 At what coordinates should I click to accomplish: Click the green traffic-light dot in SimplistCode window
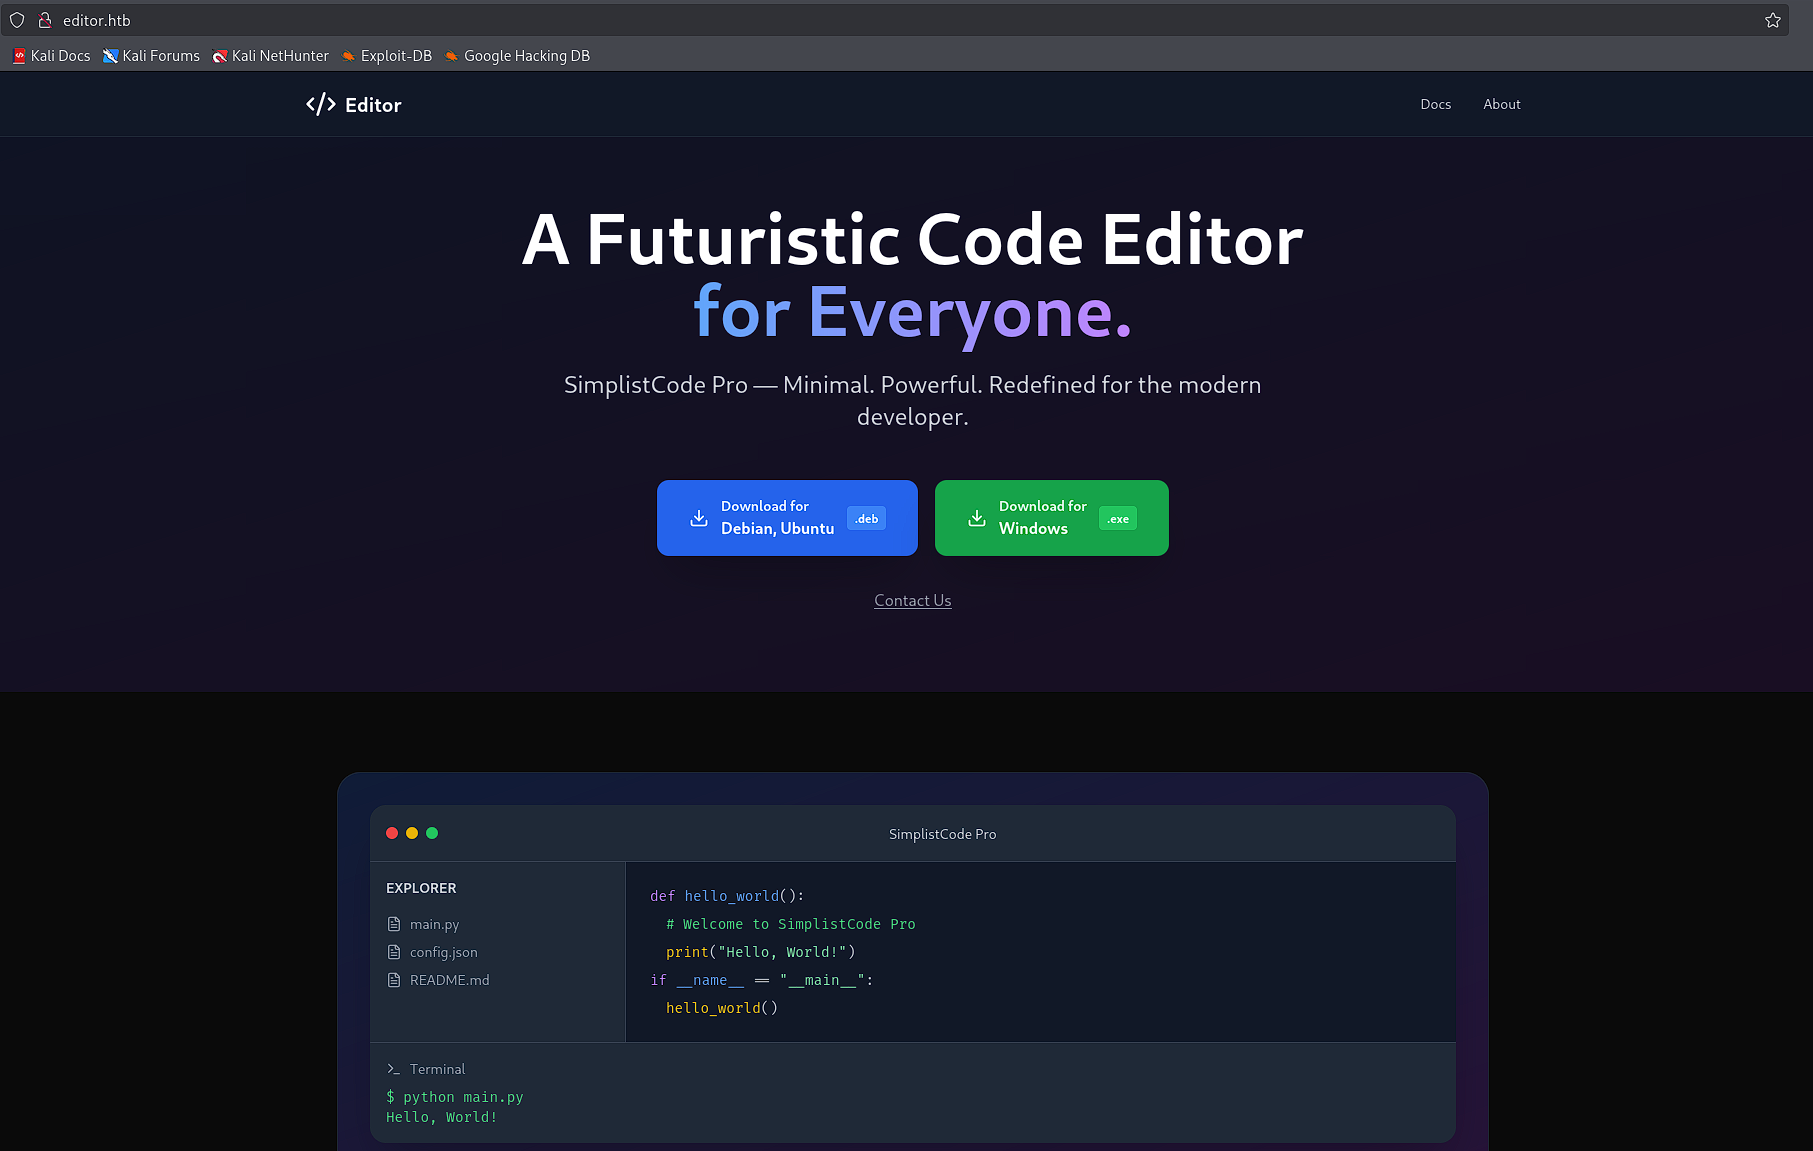(431, 832)
